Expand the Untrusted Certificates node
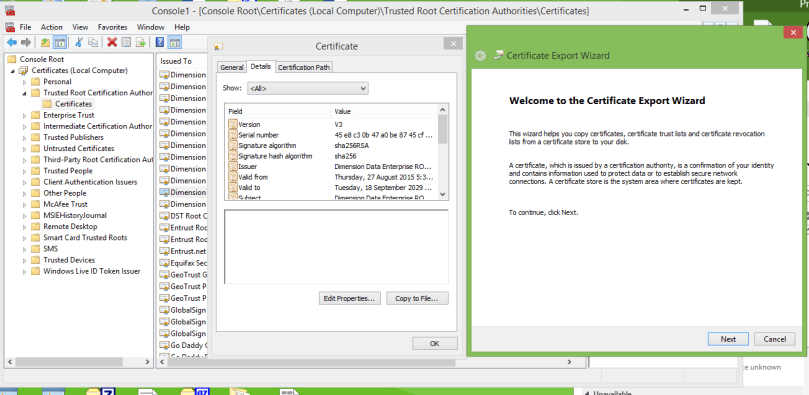809x395 pixels. tap(24, 149)
